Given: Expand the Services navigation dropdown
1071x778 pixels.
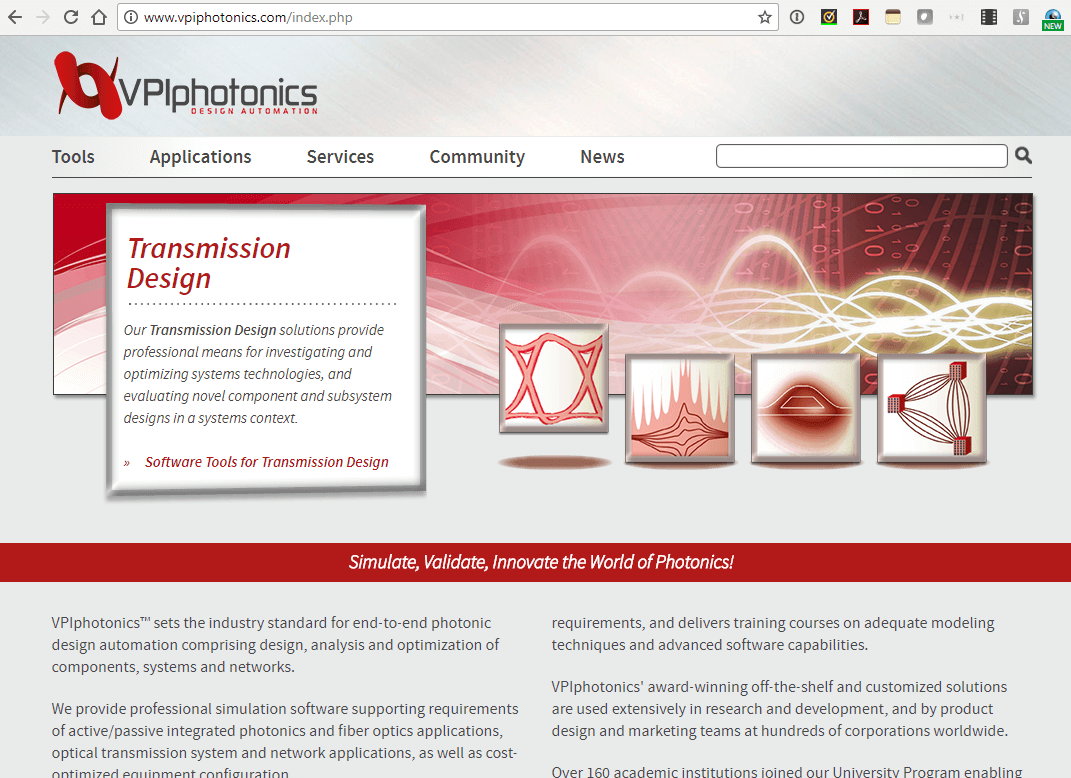Looking at the screenshot, I should (x=340, y=157).
